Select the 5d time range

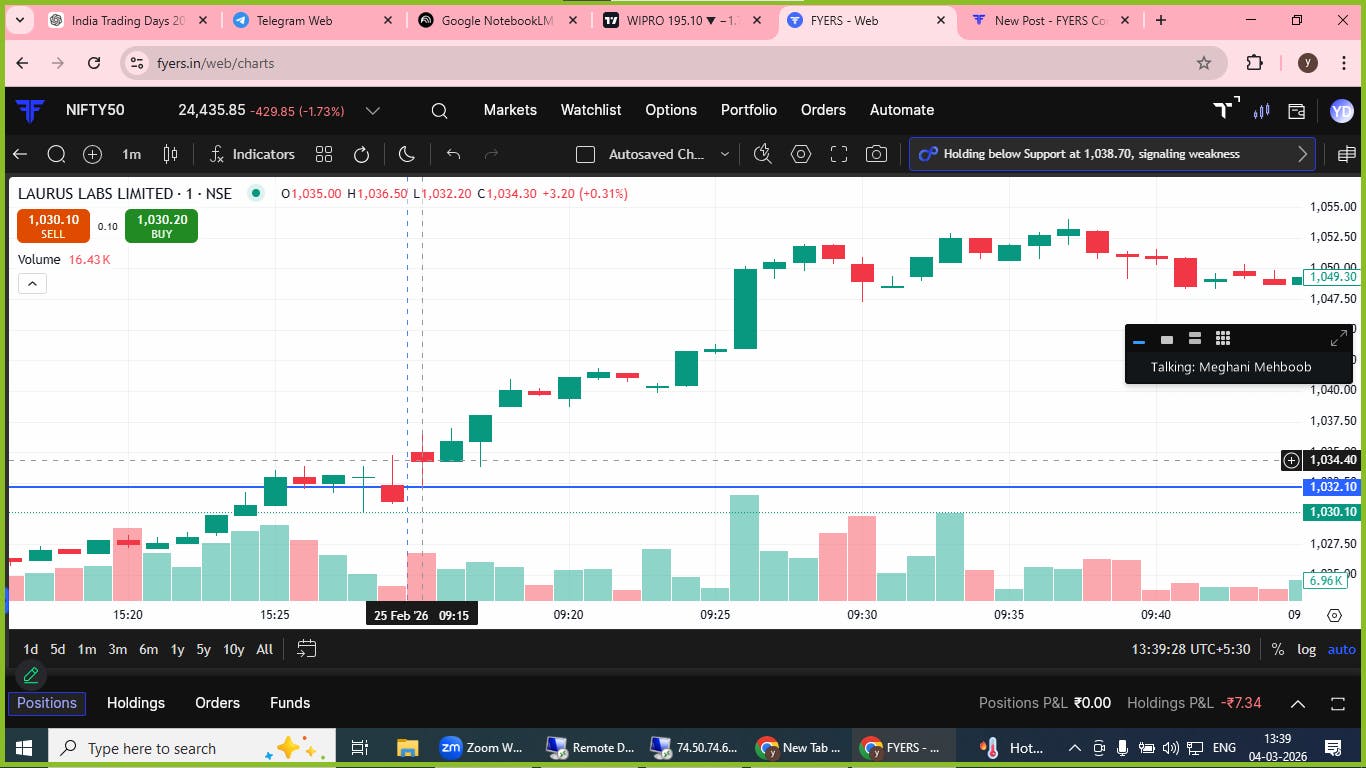coord(58,649)
